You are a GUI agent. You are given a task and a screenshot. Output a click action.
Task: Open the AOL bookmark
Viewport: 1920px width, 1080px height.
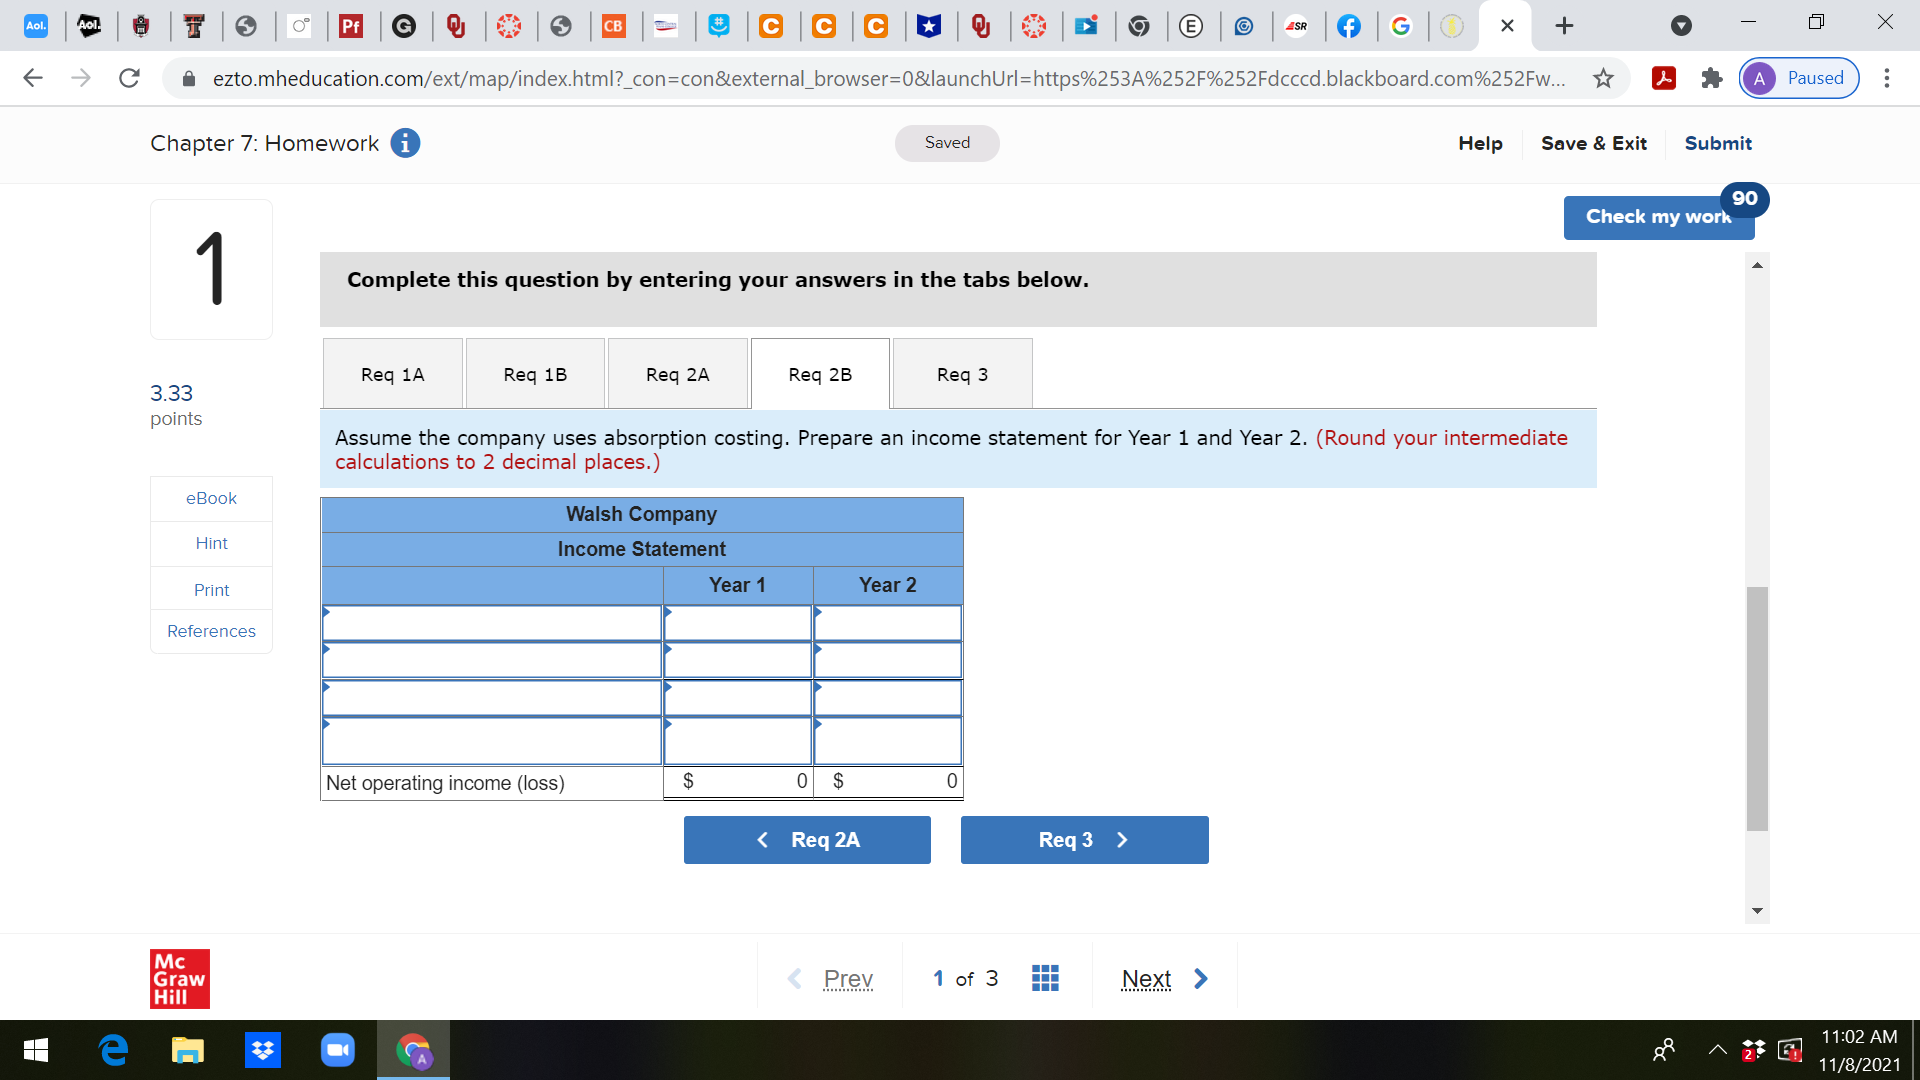[x=36, y=27]
